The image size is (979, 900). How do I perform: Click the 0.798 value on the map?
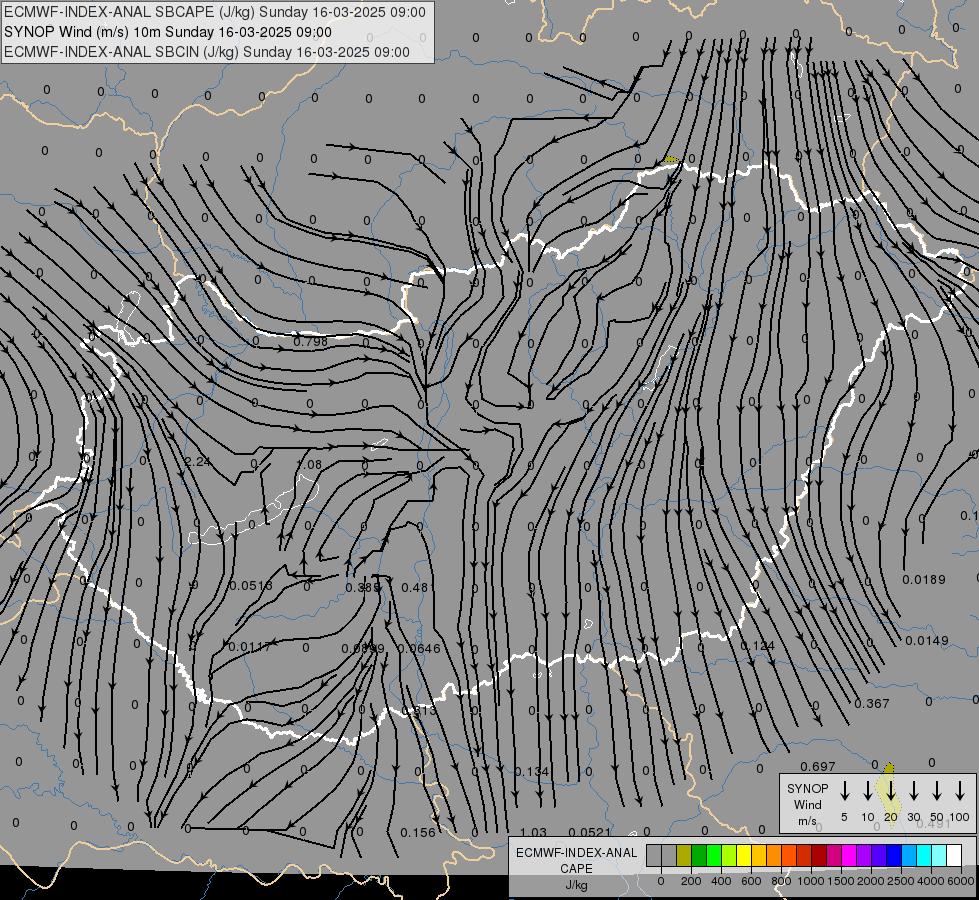point(310,342)
